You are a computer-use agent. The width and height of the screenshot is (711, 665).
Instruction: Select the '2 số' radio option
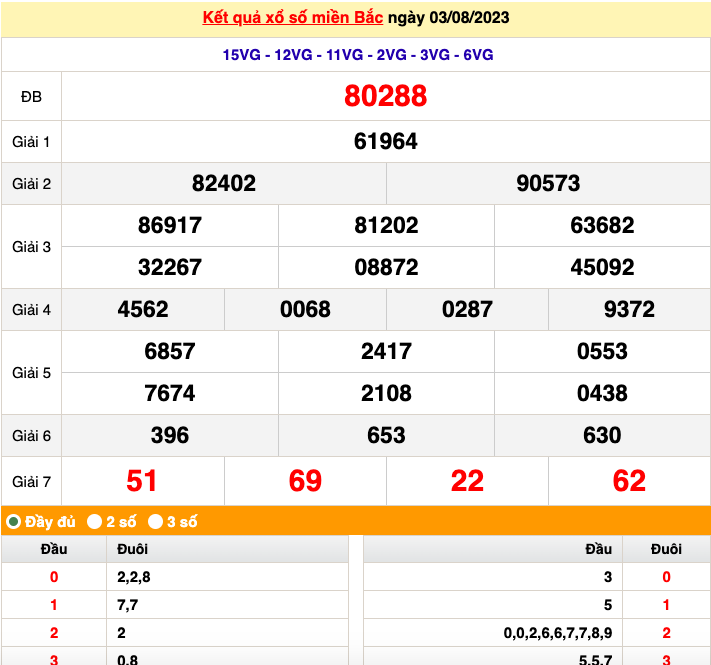point(94,521)
